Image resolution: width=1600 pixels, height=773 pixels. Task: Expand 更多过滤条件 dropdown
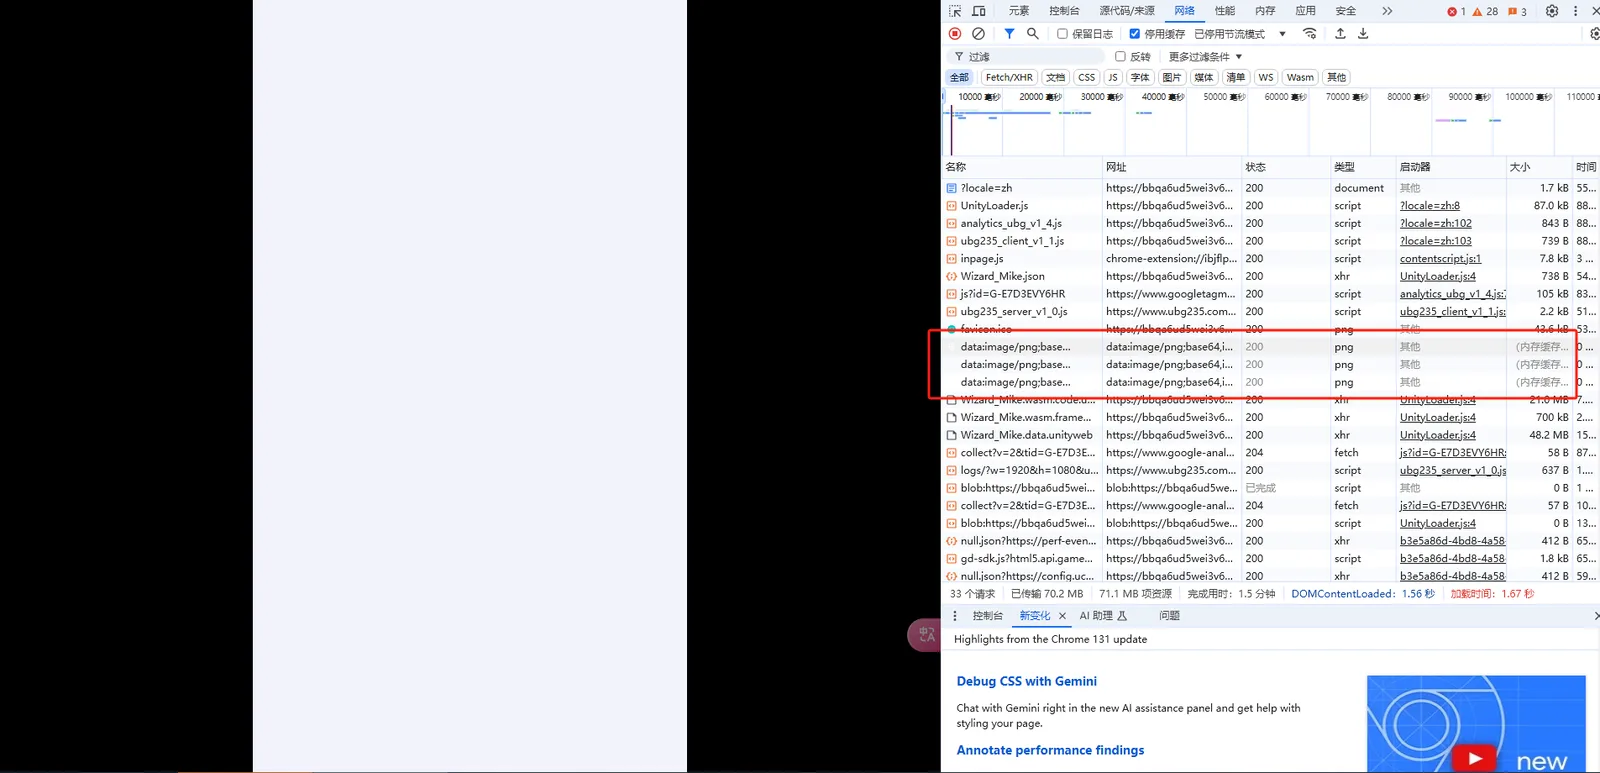point(1205,57)
